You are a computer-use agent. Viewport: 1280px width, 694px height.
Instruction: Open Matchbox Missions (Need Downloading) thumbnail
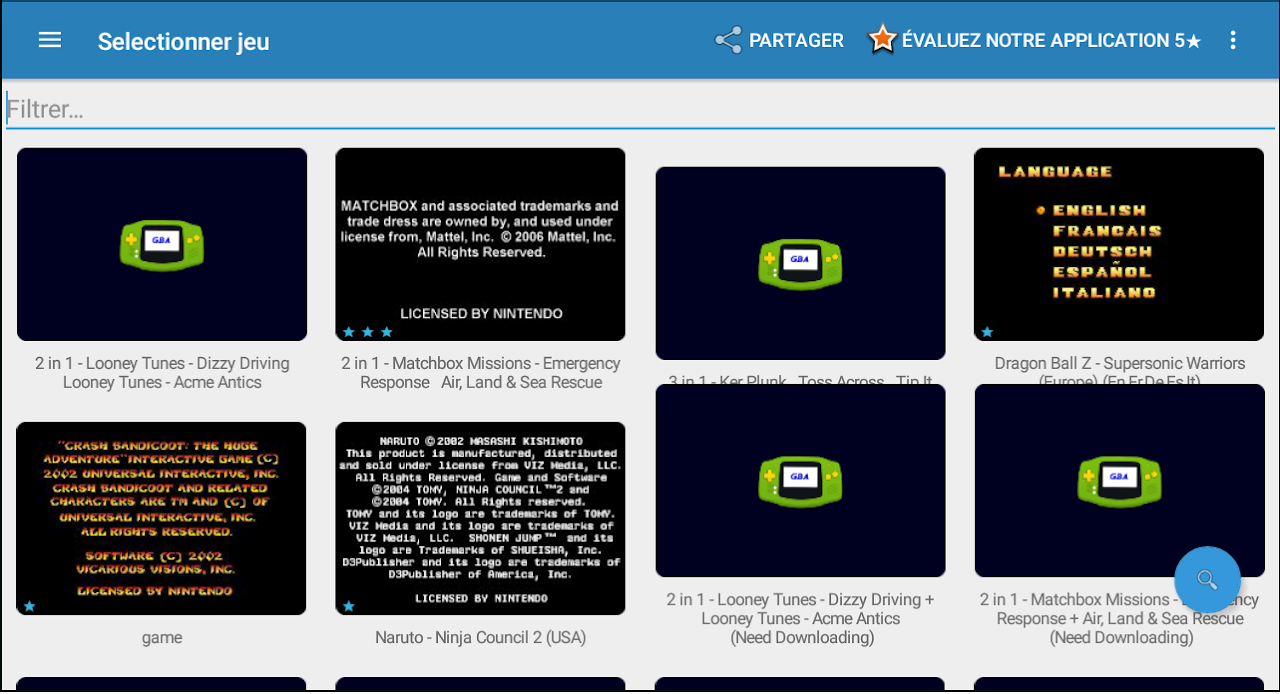[1119, 480]
